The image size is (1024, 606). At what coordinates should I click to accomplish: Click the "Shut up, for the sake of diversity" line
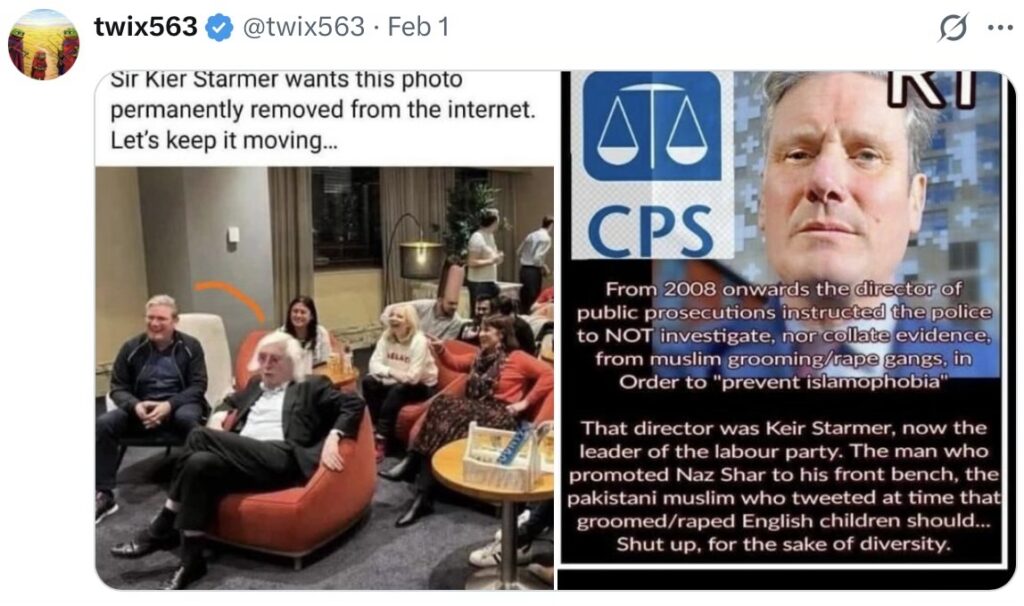[x=783, y=544]
